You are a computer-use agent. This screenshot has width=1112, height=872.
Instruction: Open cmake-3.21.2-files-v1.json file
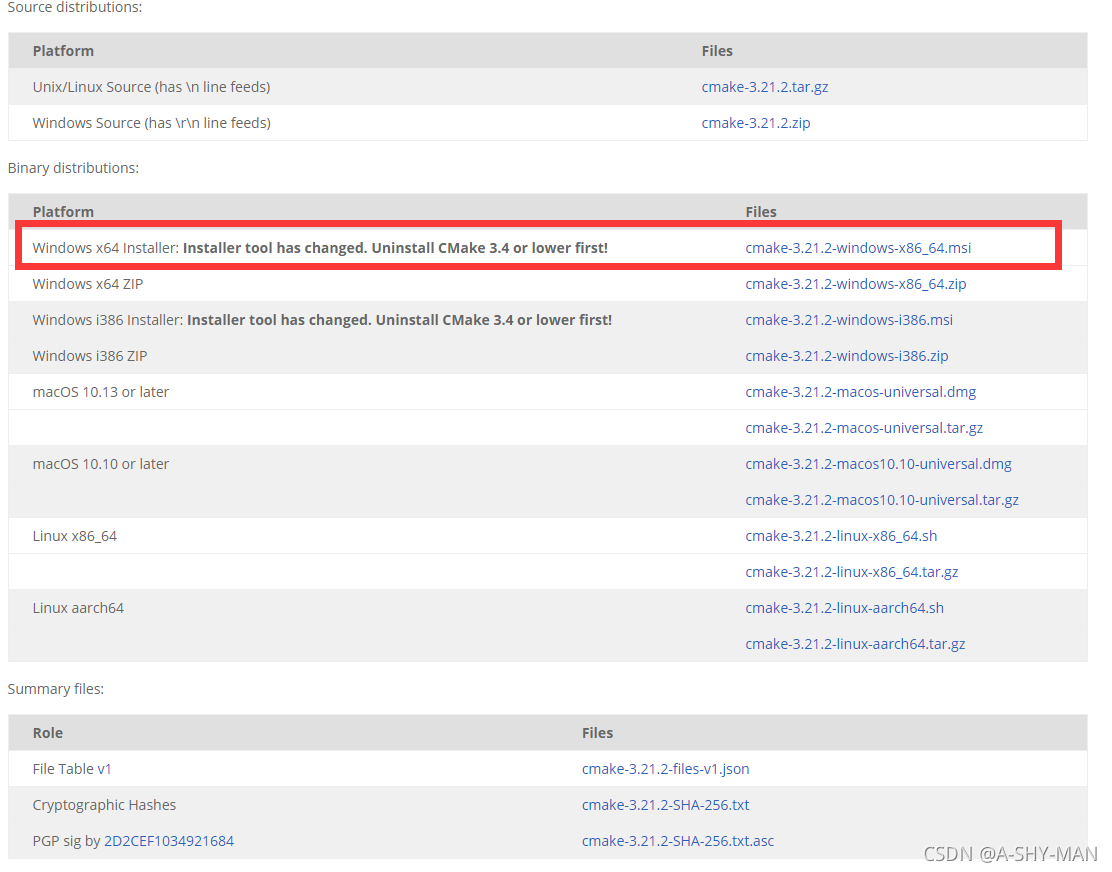point(665,769)
